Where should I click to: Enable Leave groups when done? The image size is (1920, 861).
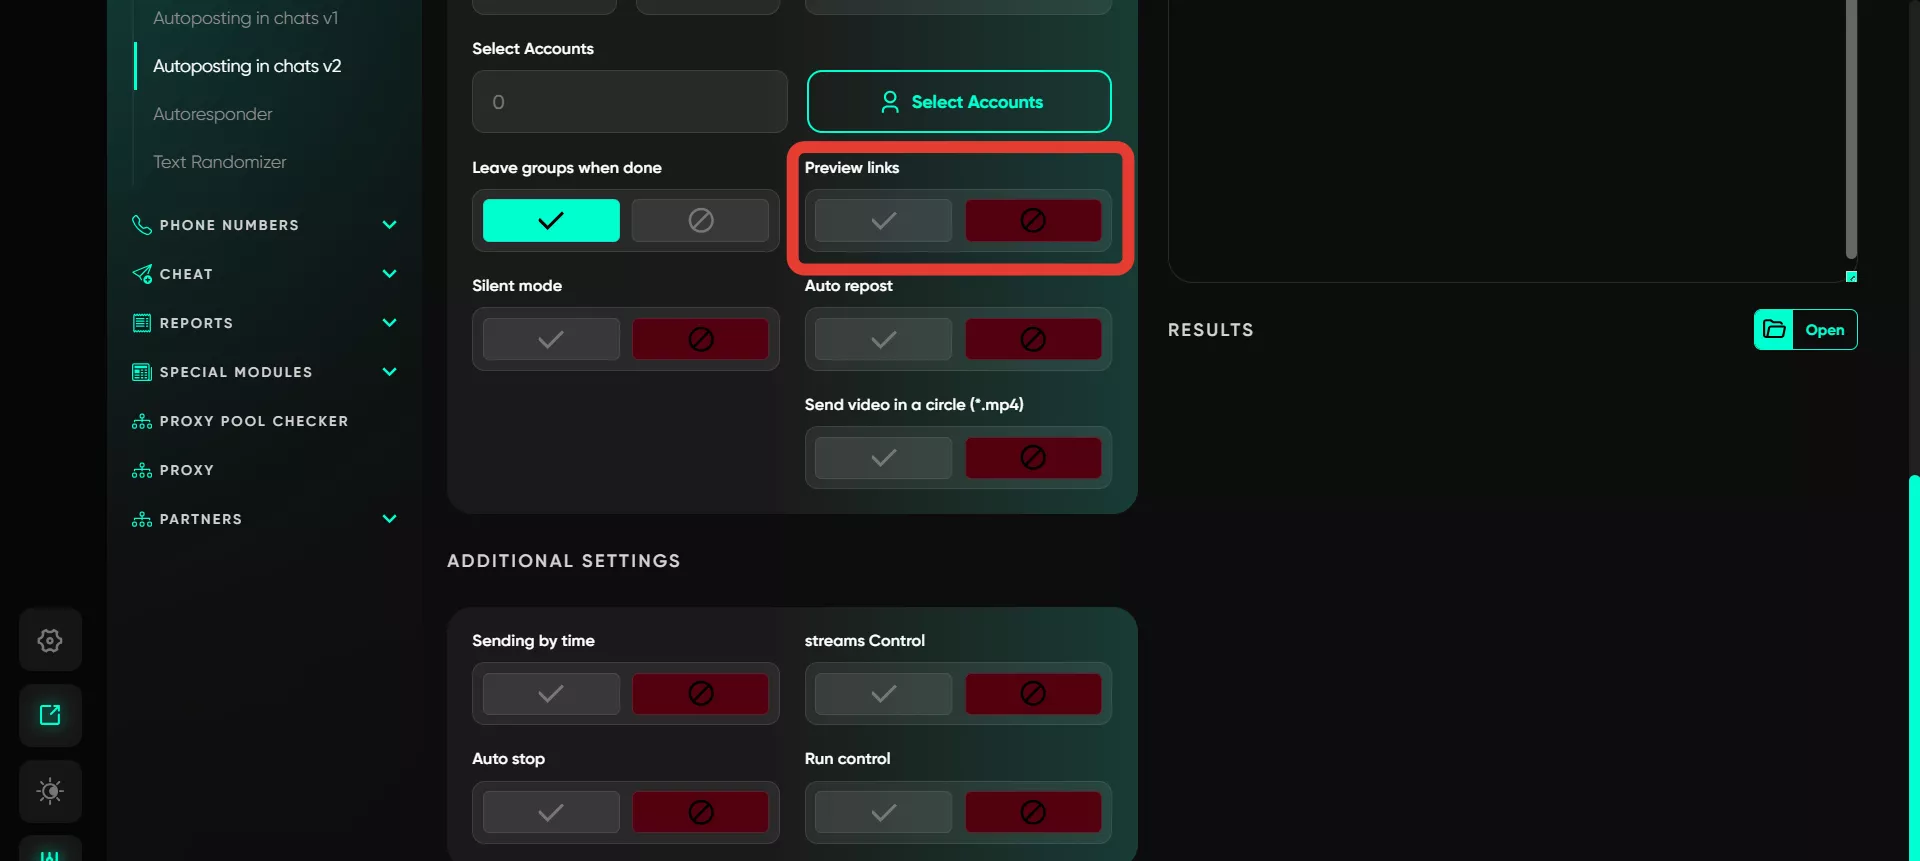click(551, 220)
